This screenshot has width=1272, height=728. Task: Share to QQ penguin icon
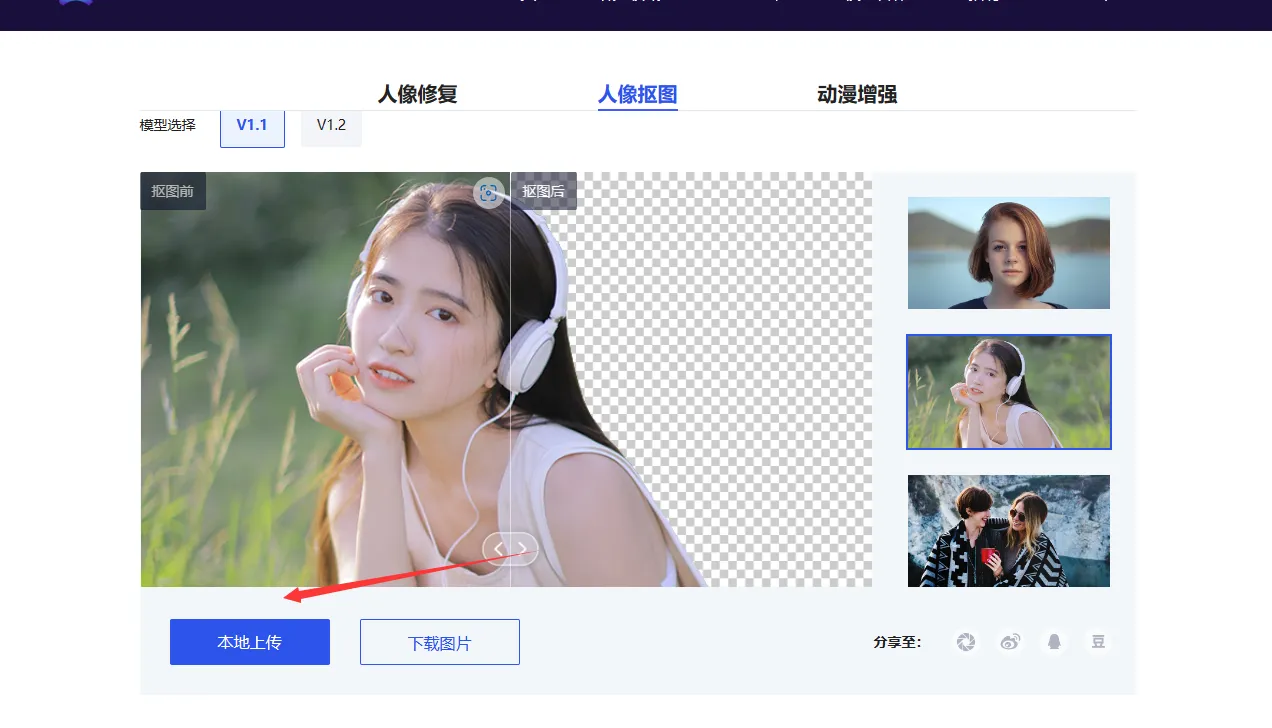pos(1054,642)
